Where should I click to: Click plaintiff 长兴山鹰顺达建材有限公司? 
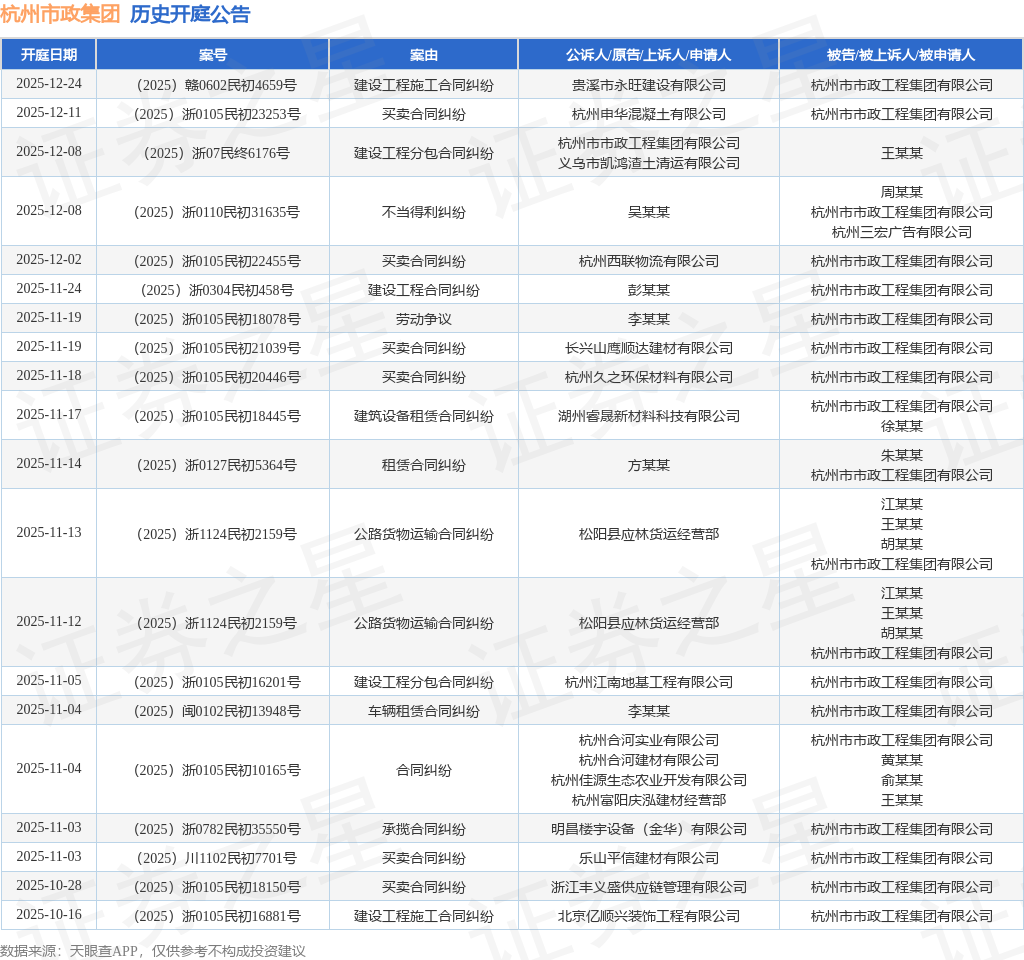648,348
